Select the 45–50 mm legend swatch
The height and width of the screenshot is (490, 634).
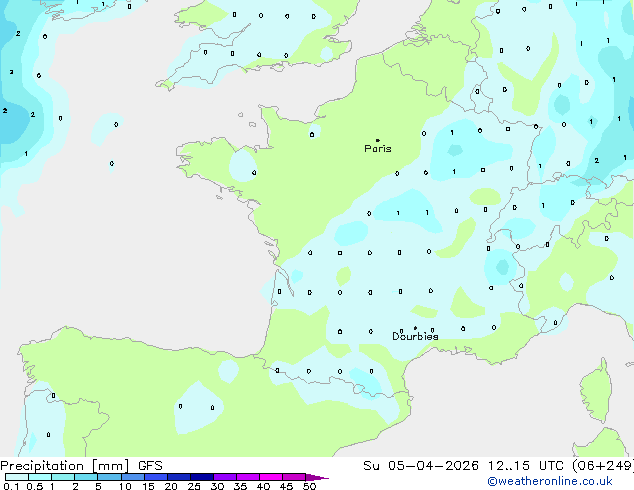294,477
